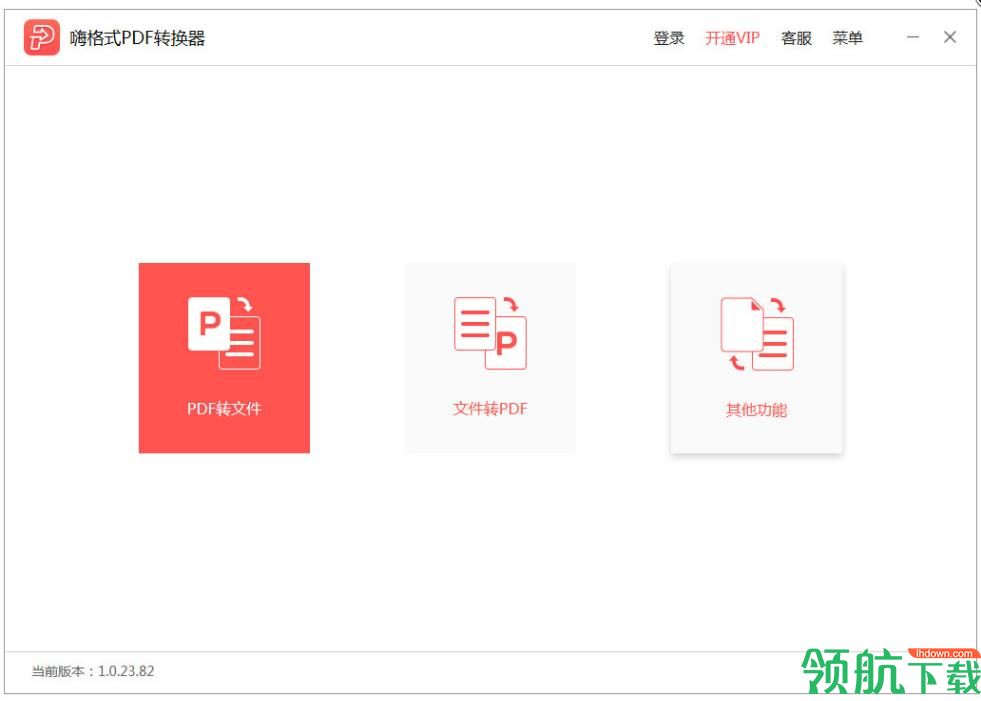The width and height of the screenshot is (981, 701).
Task: Click the 嗨格式PDF转换器 app logo icon
Action: tap(42, 38)
